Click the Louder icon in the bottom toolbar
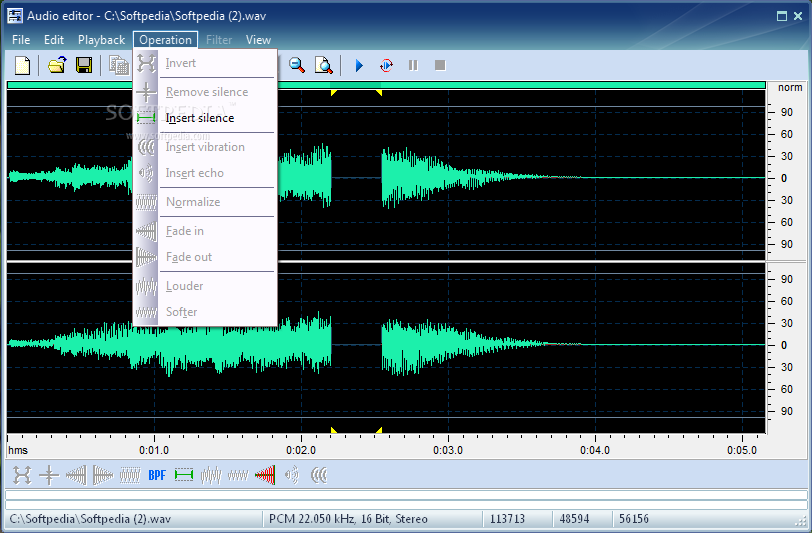 [x=211, y=475]
